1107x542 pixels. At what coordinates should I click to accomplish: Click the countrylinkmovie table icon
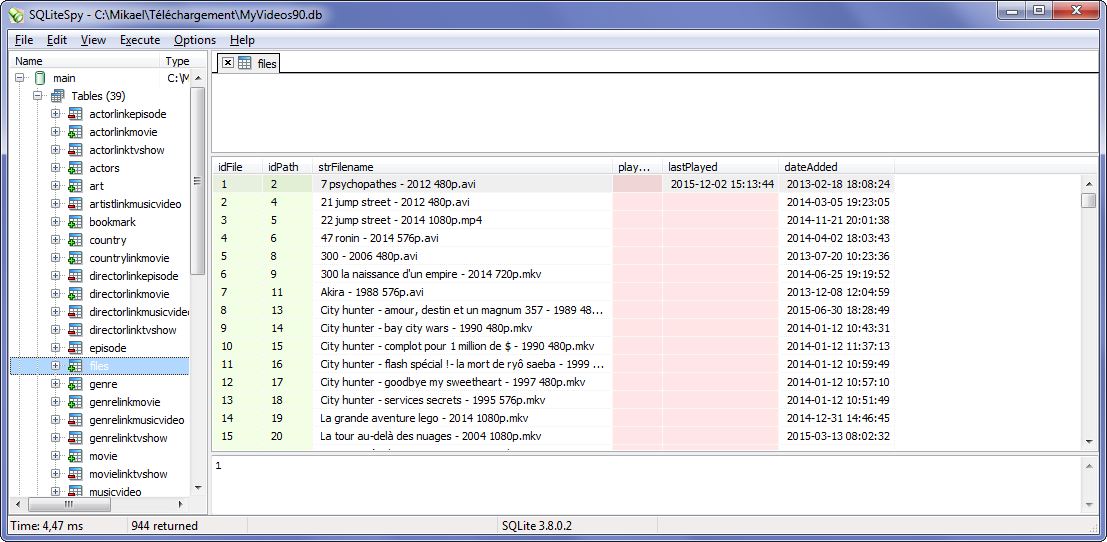[75, 258]
